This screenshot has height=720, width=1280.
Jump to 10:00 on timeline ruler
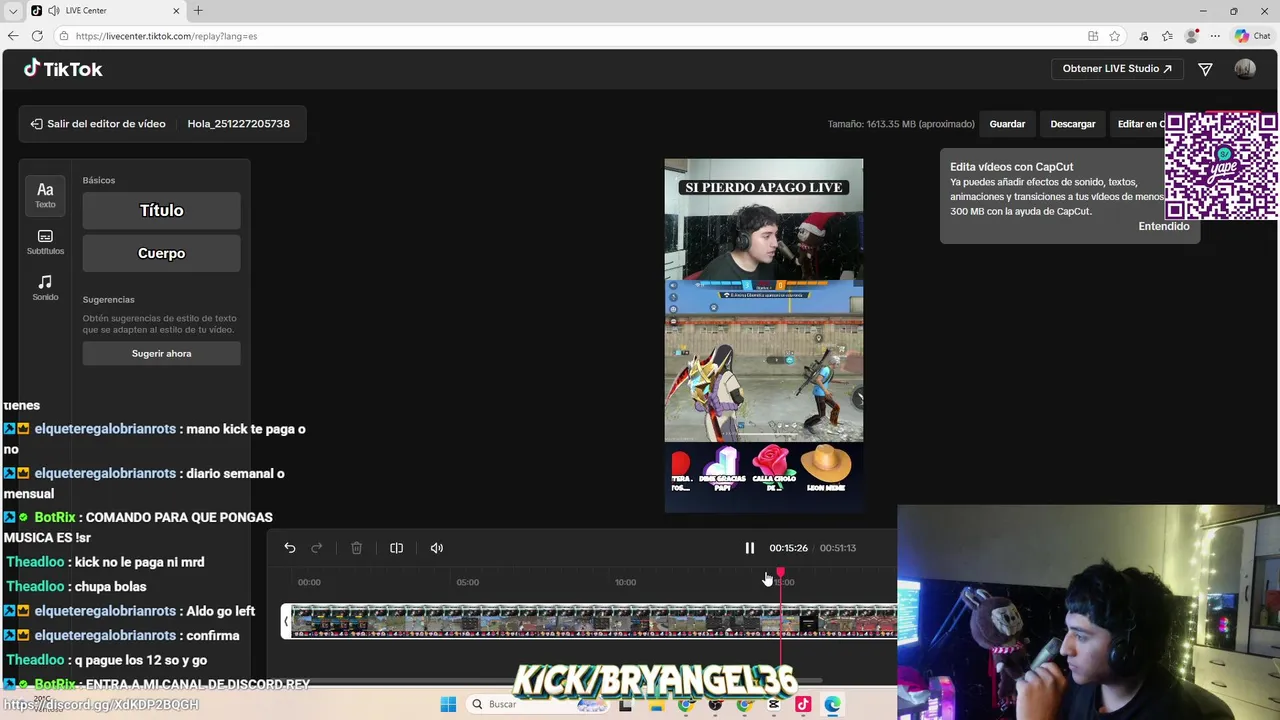(625, 582)
